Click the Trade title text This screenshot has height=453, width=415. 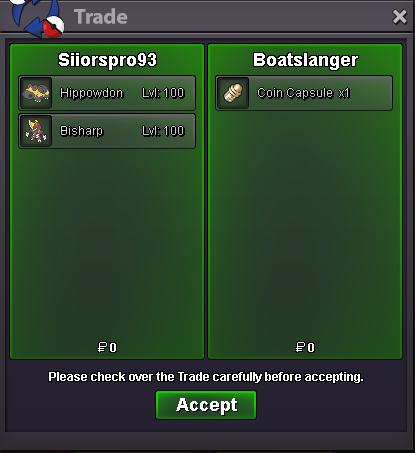click(x=101, y=17)
